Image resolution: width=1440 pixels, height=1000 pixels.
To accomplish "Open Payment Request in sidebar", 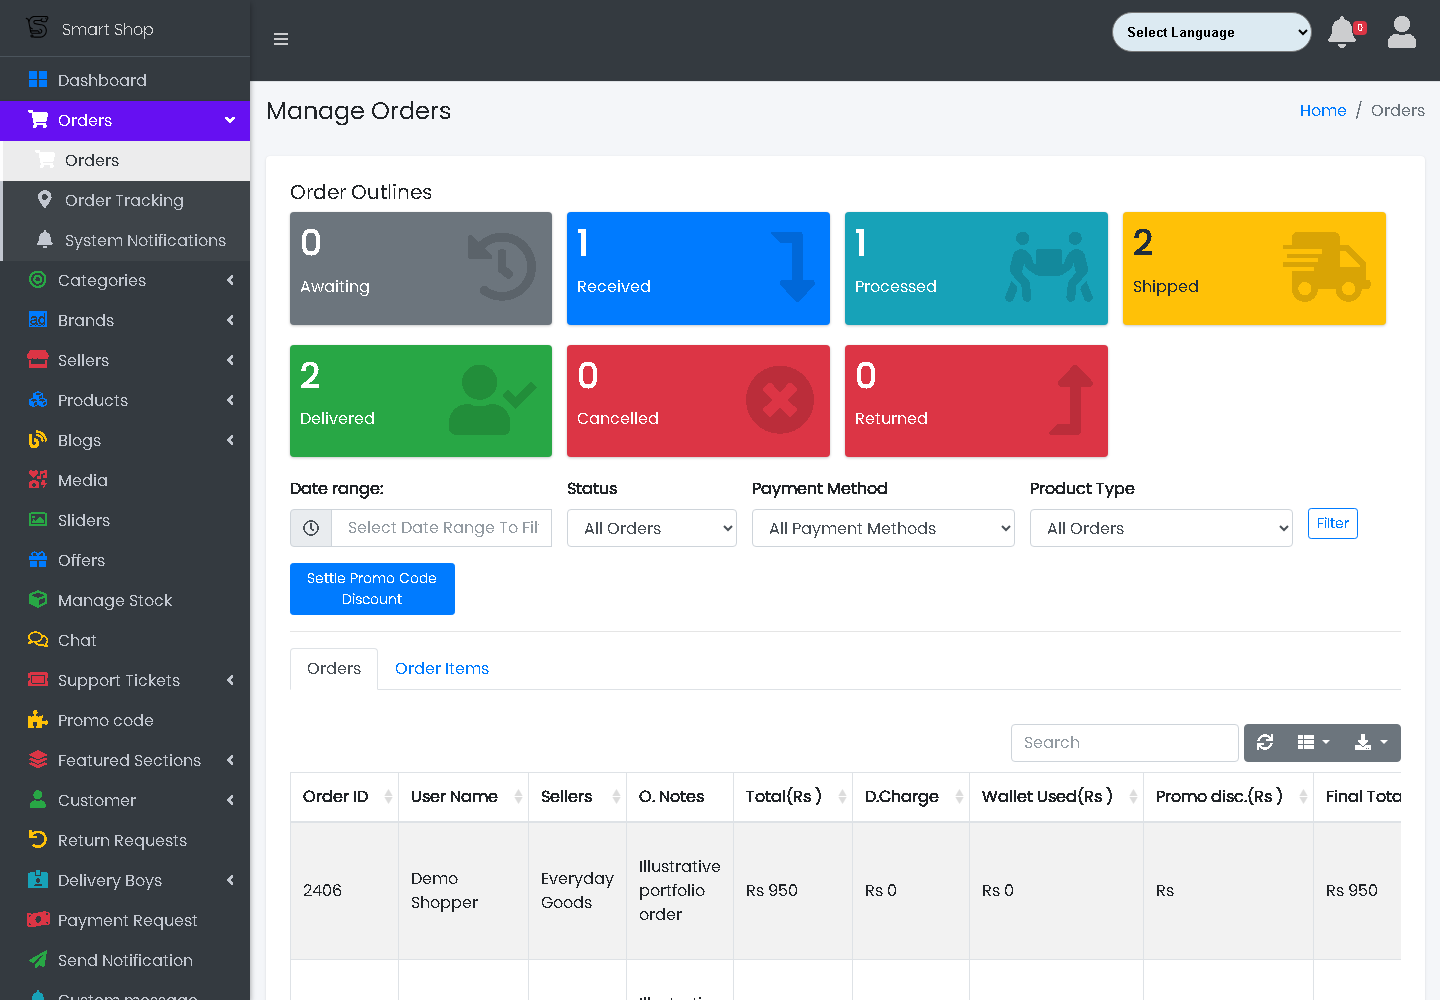I will [x=125, y=920].
